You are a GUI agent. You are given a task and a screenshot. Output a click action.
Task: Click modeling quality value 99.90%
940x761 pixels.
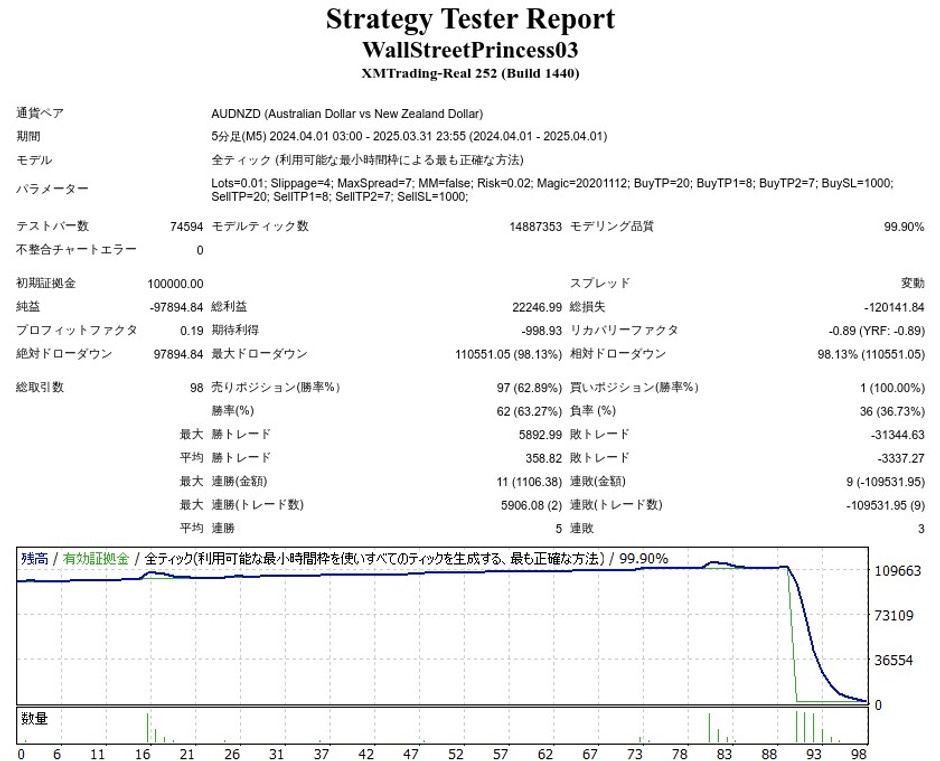(x=904, y=227)
